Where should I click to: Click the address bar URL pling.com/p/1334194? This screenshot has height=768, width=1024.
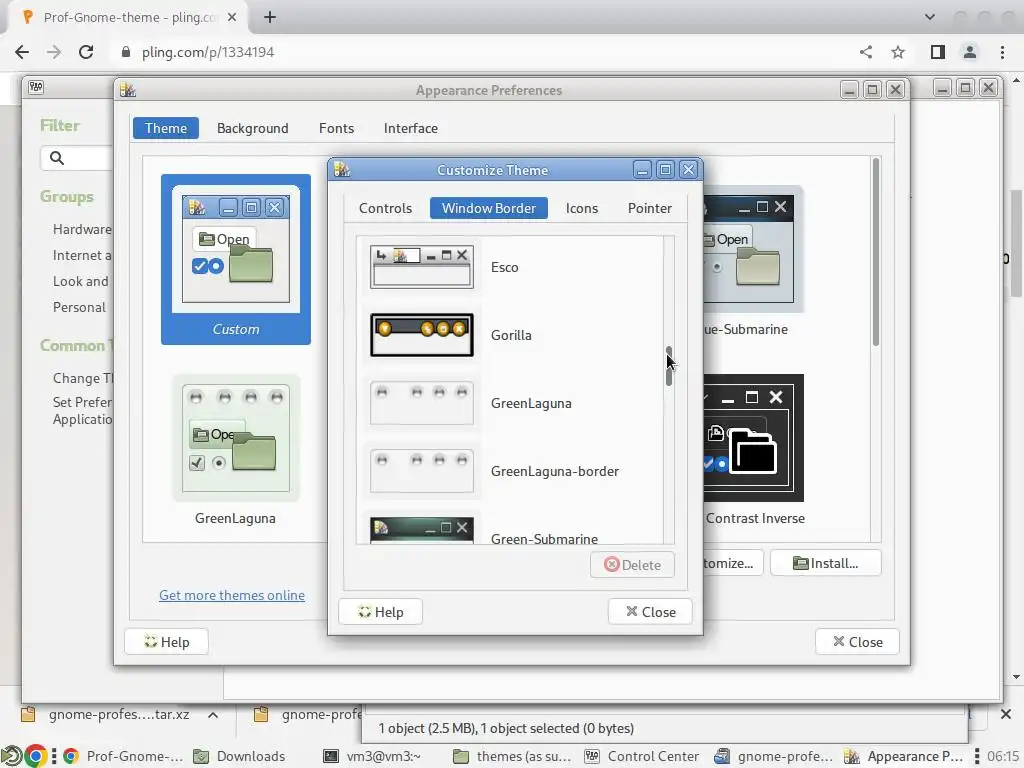[208, 52]
